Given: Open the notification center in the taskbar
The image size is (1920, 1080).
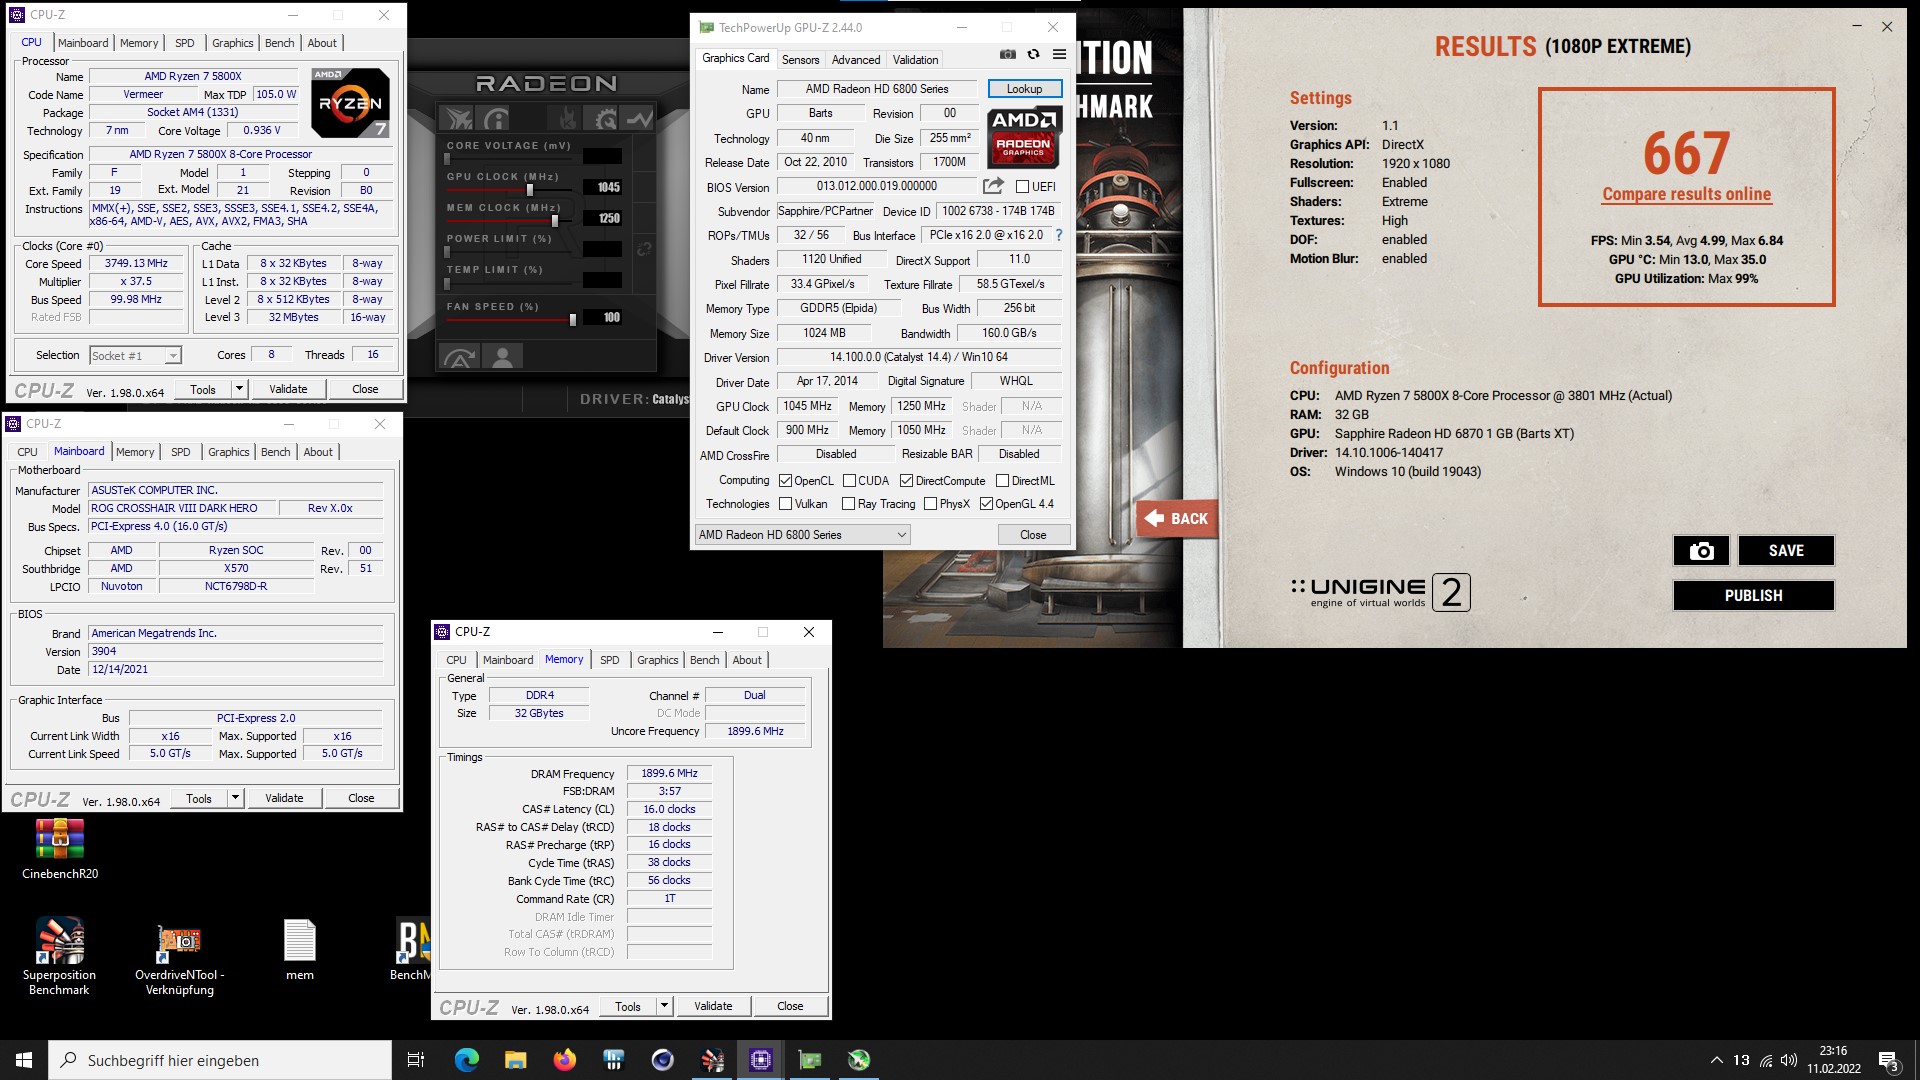Looking at the screenshot, I should (1888, 1061).
